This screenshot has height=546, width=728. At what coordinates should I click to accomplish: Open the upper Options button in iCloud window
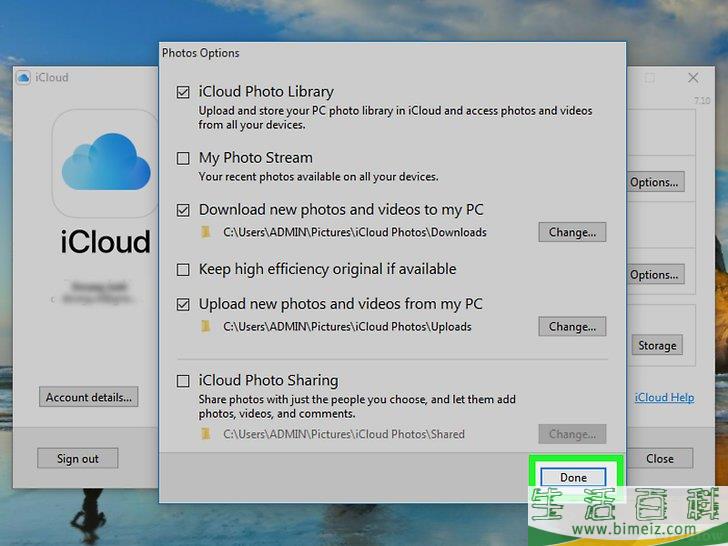tap(655, 182)
